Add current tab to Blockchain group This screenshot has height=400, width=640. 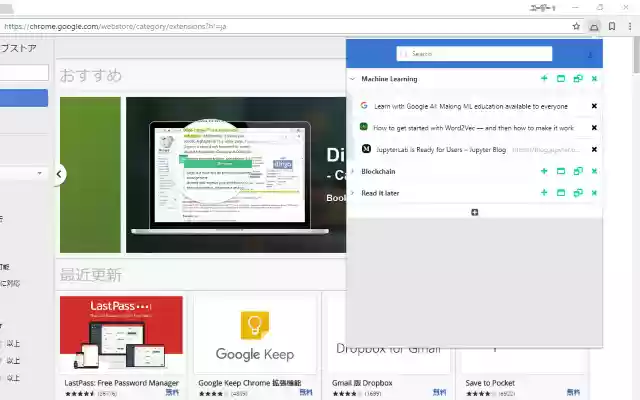pos(544,171)
